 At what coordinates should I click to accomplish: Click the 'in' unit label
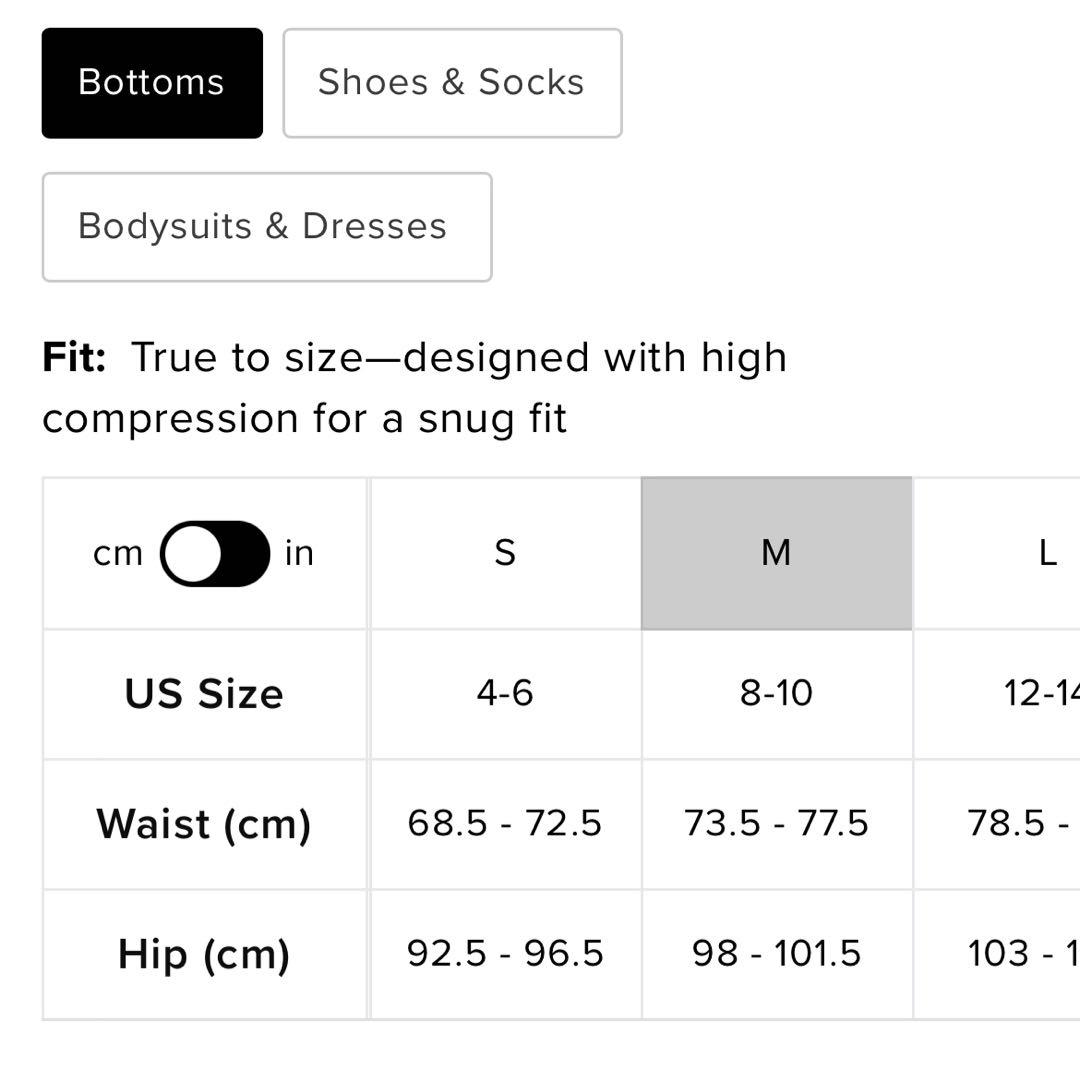coord(299,553)
